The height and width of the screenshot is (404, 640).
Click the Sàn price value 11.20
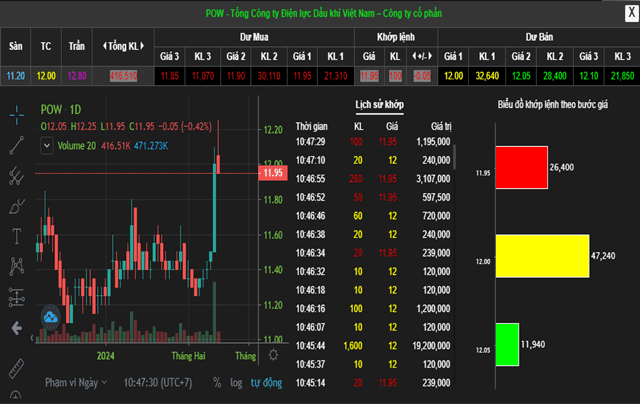tap(16, 76)
